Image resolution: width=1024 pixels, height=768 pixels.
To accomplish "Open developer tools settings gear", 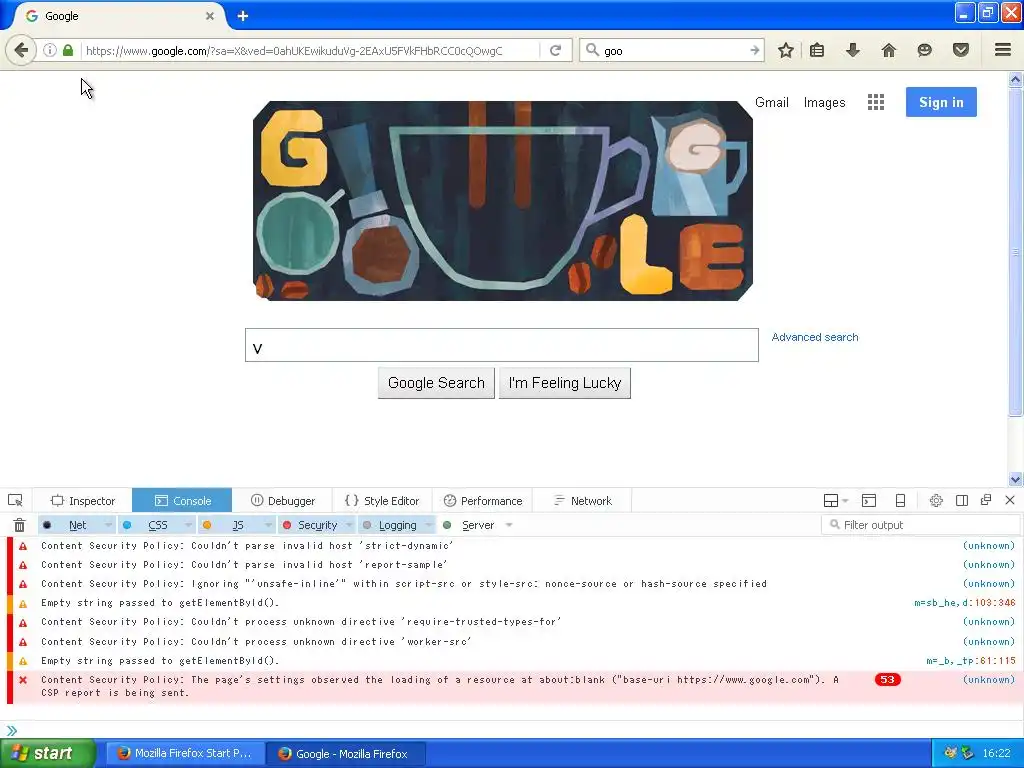I will pyautogui.click(x=936, y=501).
